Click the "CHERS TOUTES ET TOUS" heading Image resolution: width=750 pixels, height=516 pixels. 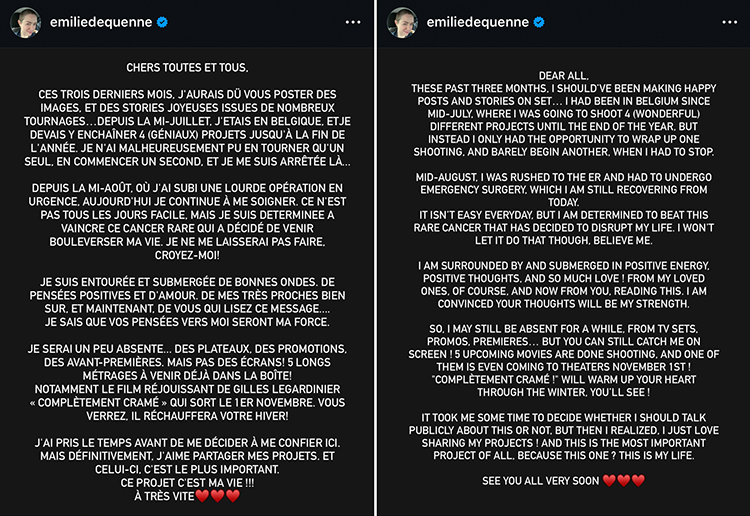tap(187, 68)
